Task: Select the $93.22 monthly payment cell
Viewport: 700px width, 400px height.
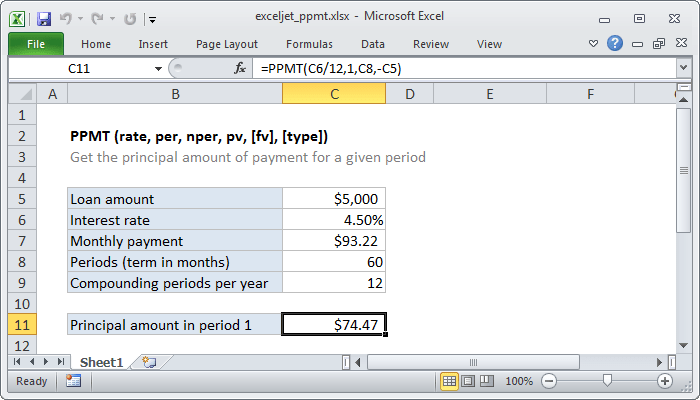Action: tap(334, 241)
